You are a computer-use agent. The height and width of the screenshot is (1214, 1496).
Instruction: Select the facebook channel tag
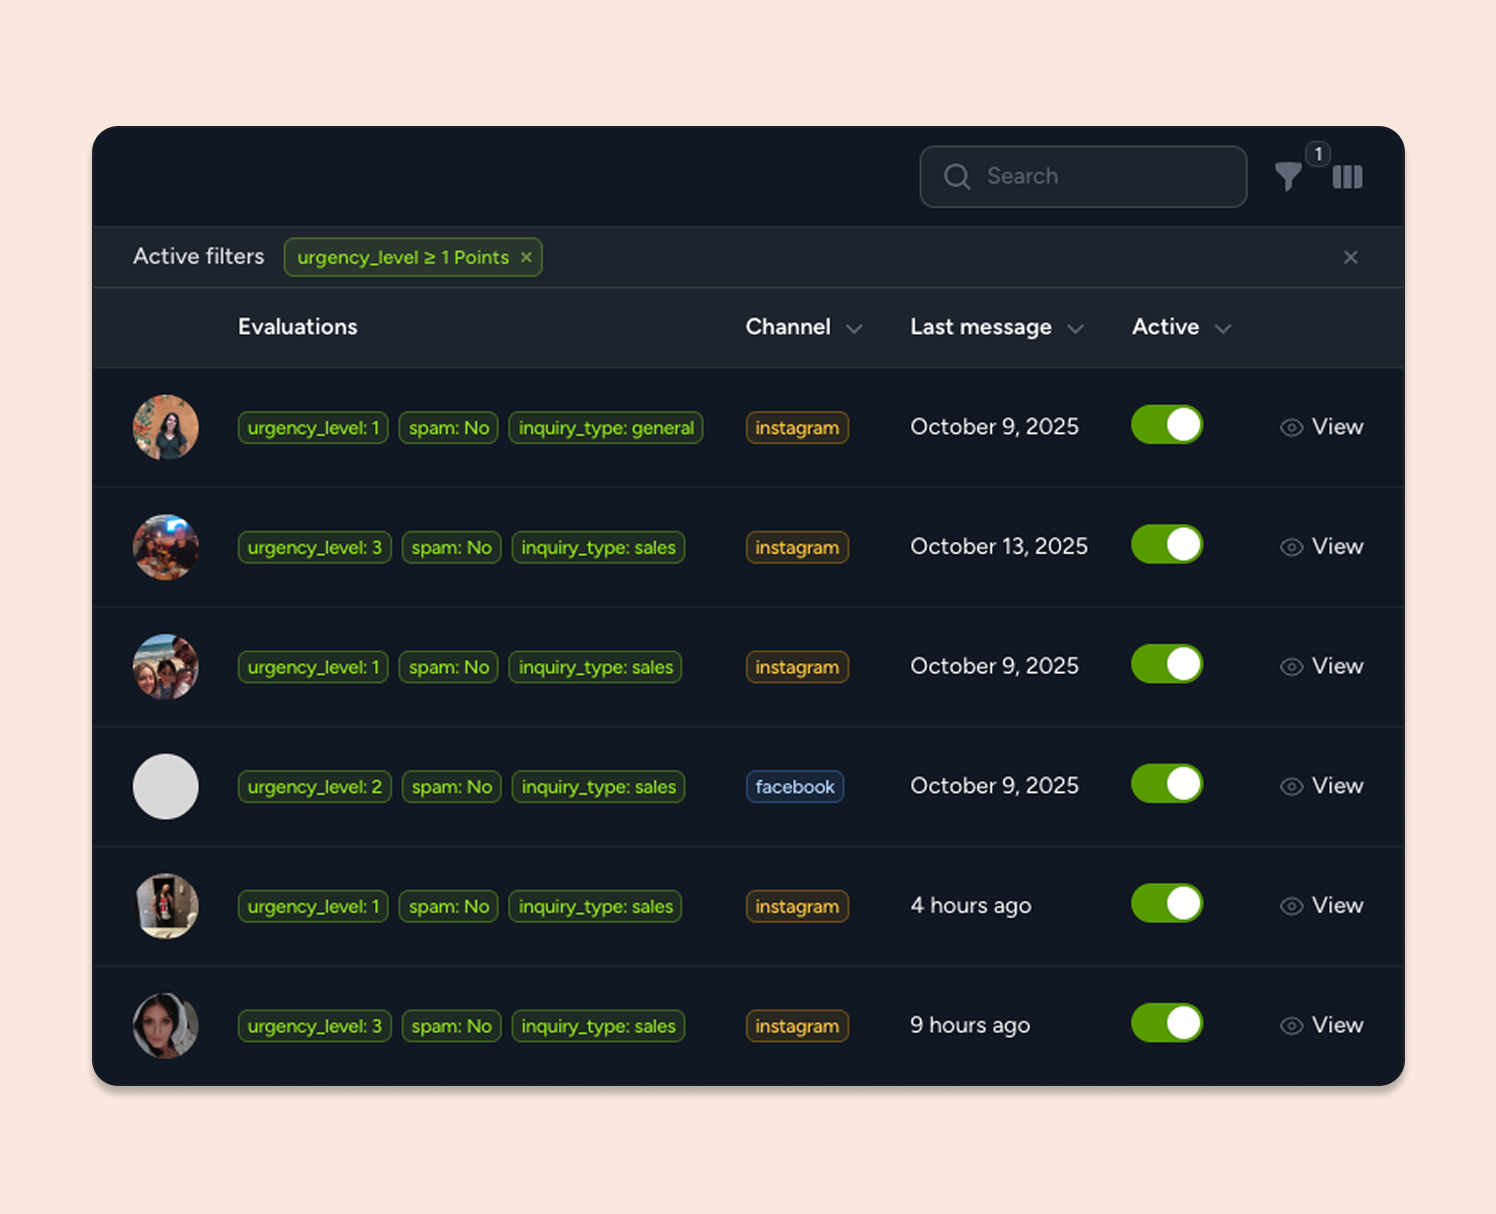(x=794, y=787)
